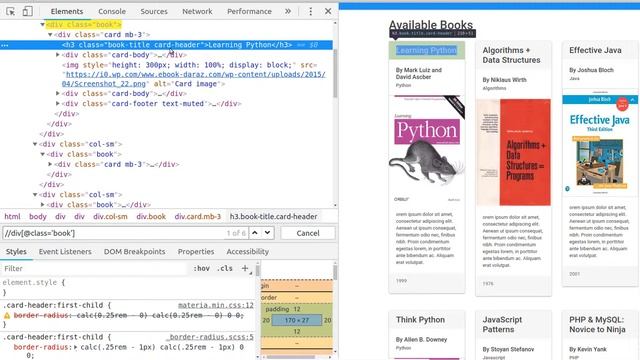Click the styles Filter input

(x=96, y=268)
